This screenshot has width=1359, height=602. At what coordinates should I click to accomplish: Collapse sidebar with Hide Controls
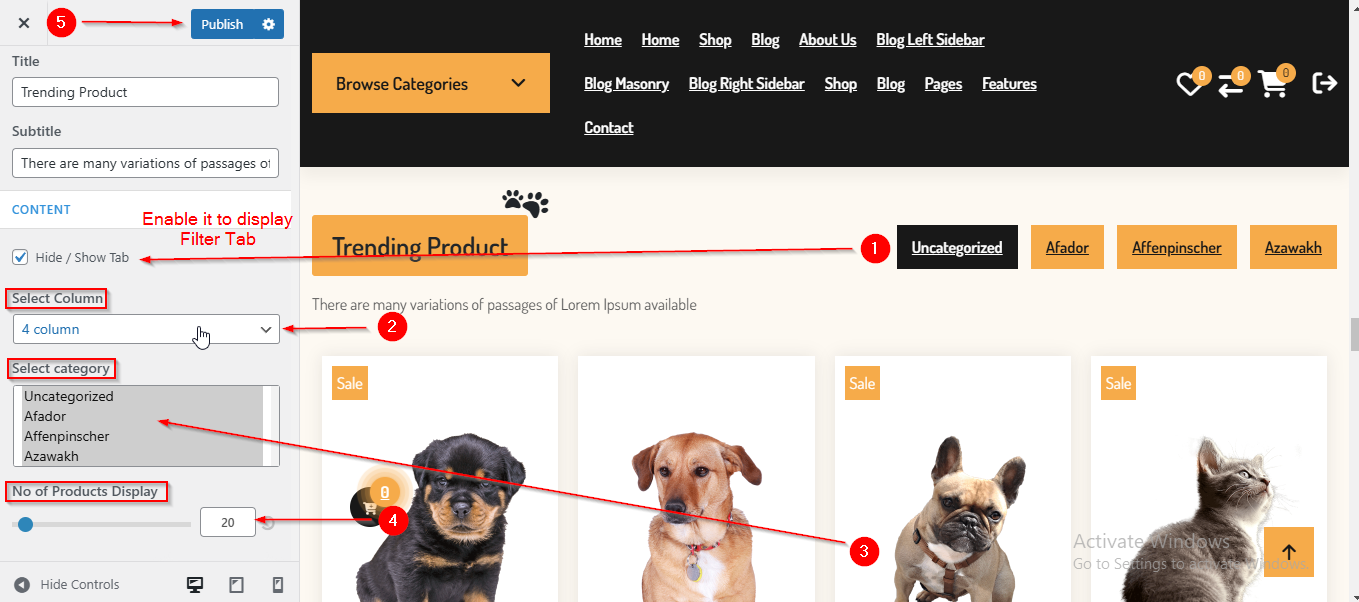point(67,585)
